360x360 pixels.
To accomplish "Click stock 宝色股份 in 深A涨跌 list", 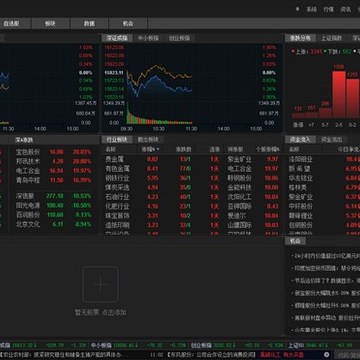I will tap(28, 152).
